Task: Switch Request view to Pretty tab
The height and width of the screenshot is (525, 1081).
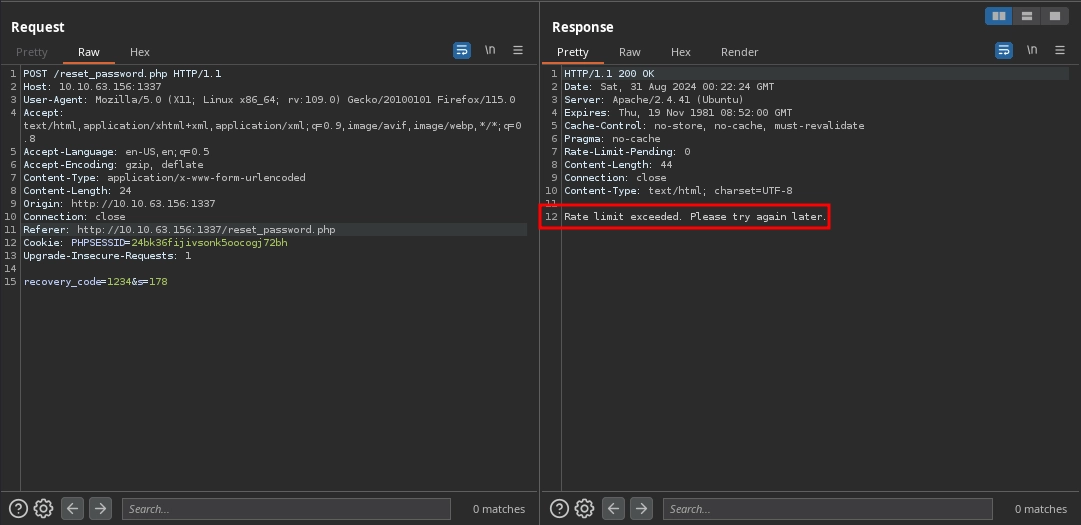Action: click(x=31, y=52)
